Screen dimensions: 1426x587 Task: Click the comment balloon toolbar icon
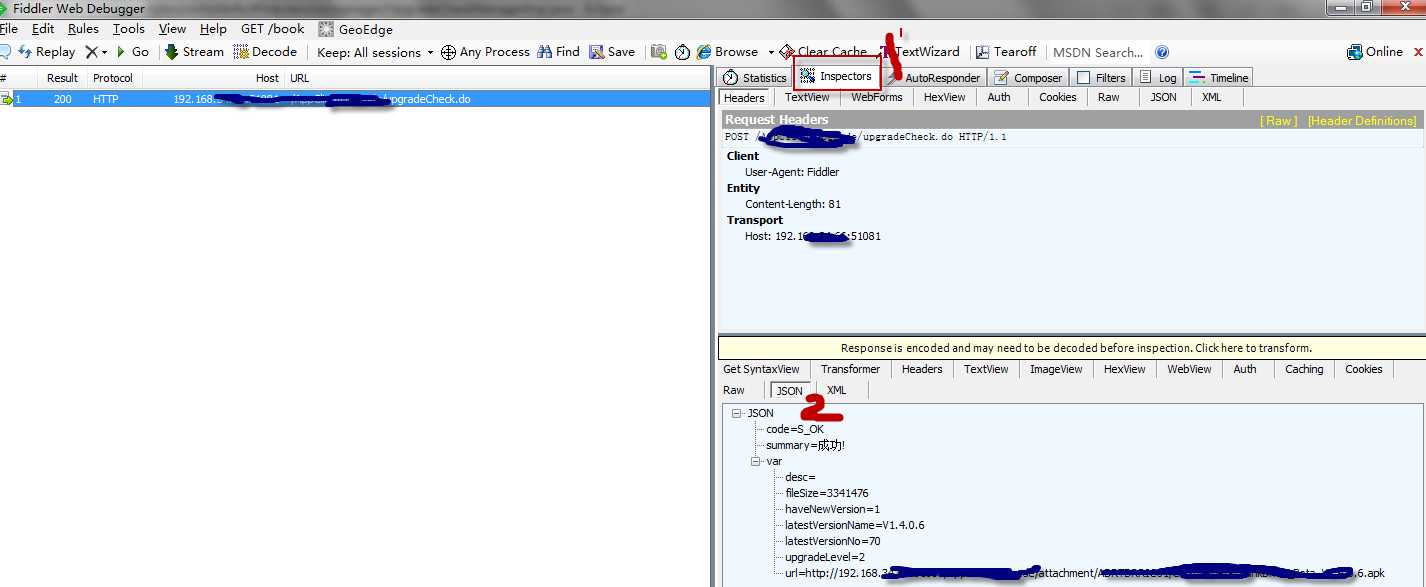pos(5,52)
